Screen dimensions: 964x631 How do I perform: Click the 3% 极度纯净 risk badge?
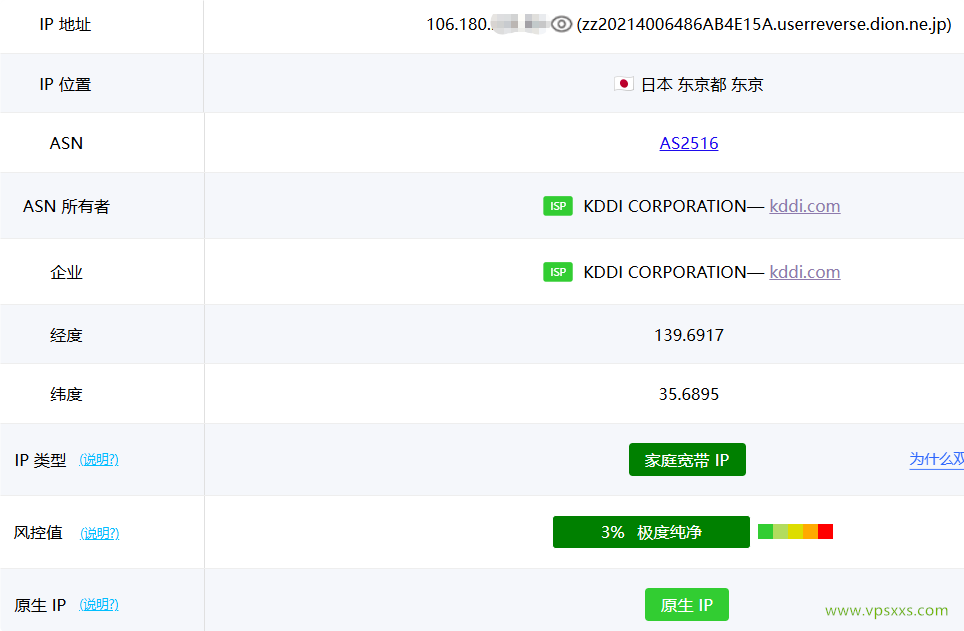point(651,532)
